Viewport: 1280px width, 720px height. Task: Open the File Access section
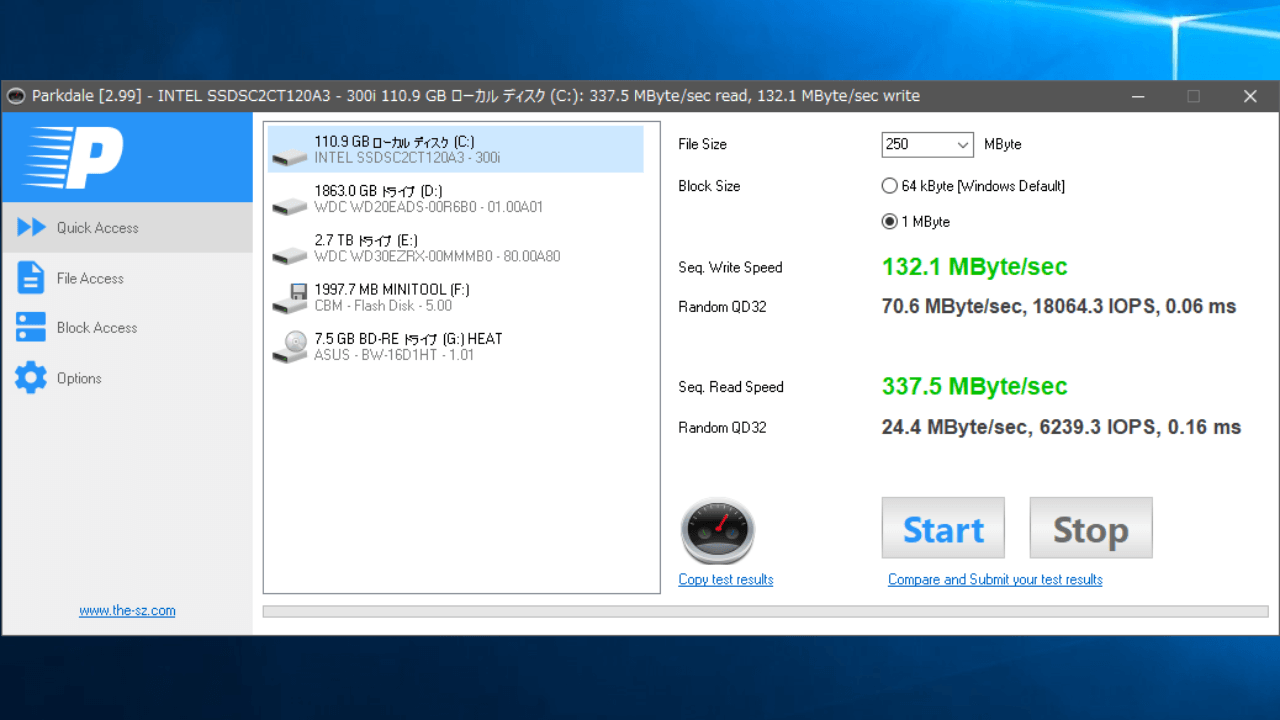point(127,278)
